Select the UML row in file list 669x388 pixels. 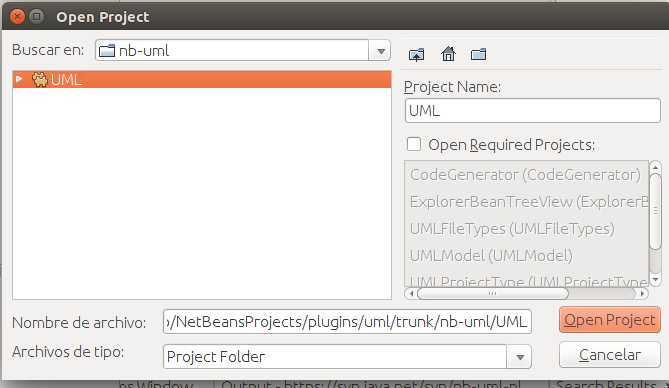tap(202, 80)
